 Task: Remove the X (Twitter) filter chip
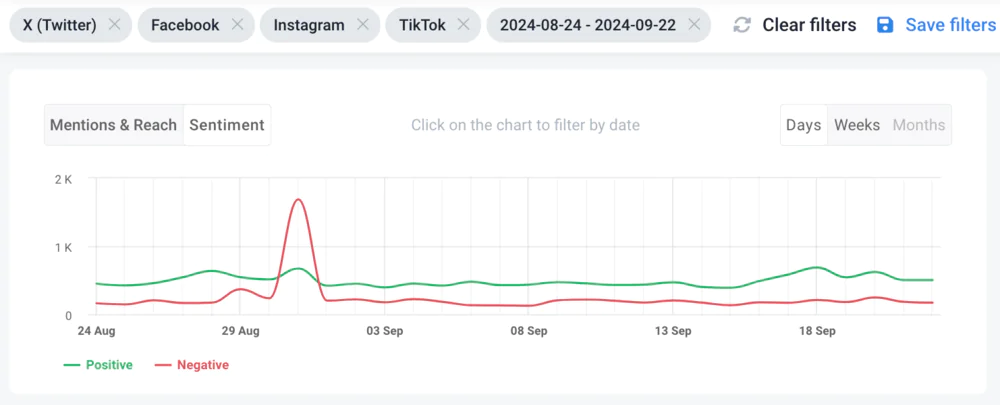point(114,25)
